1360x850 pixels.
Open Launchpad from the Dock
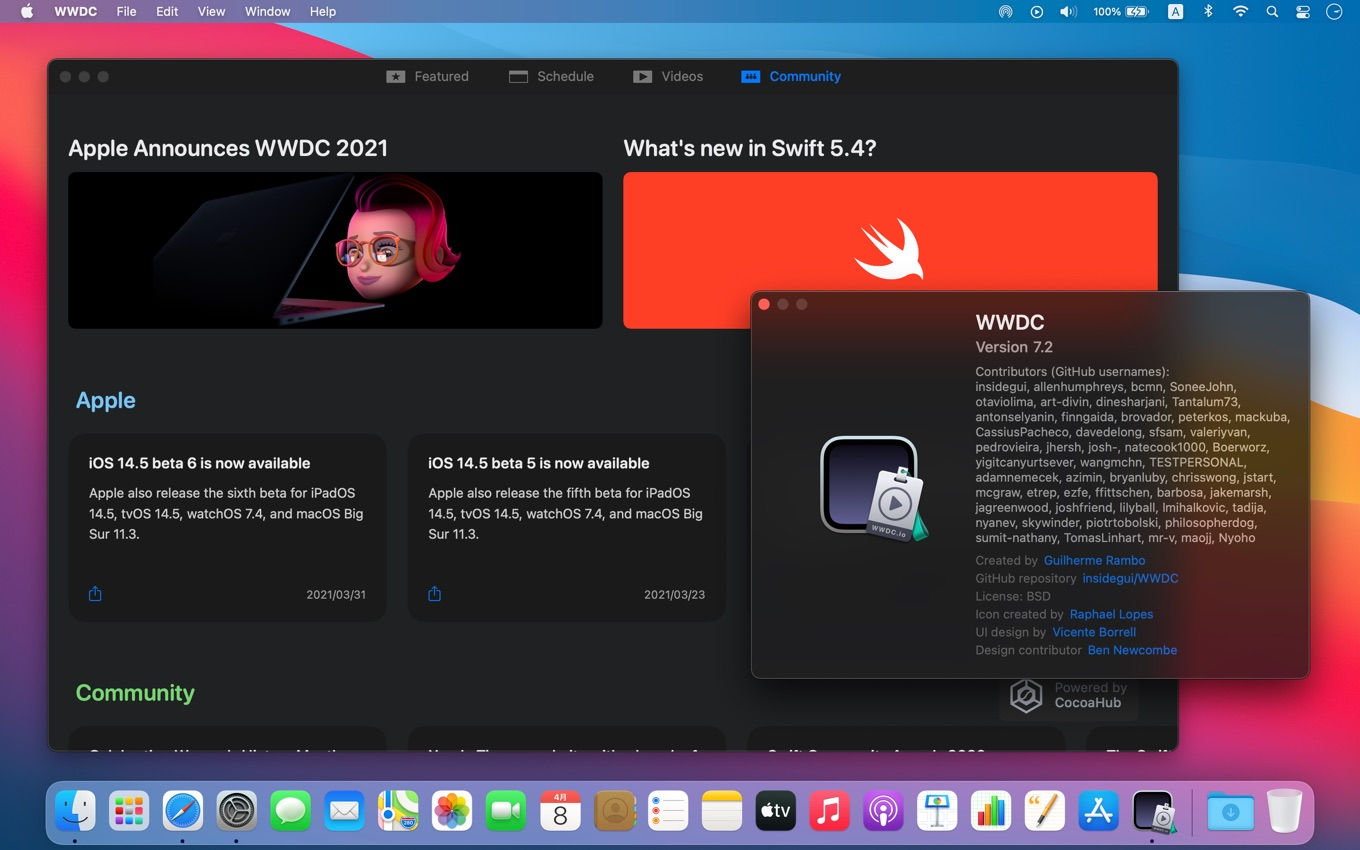pos(129,810)
